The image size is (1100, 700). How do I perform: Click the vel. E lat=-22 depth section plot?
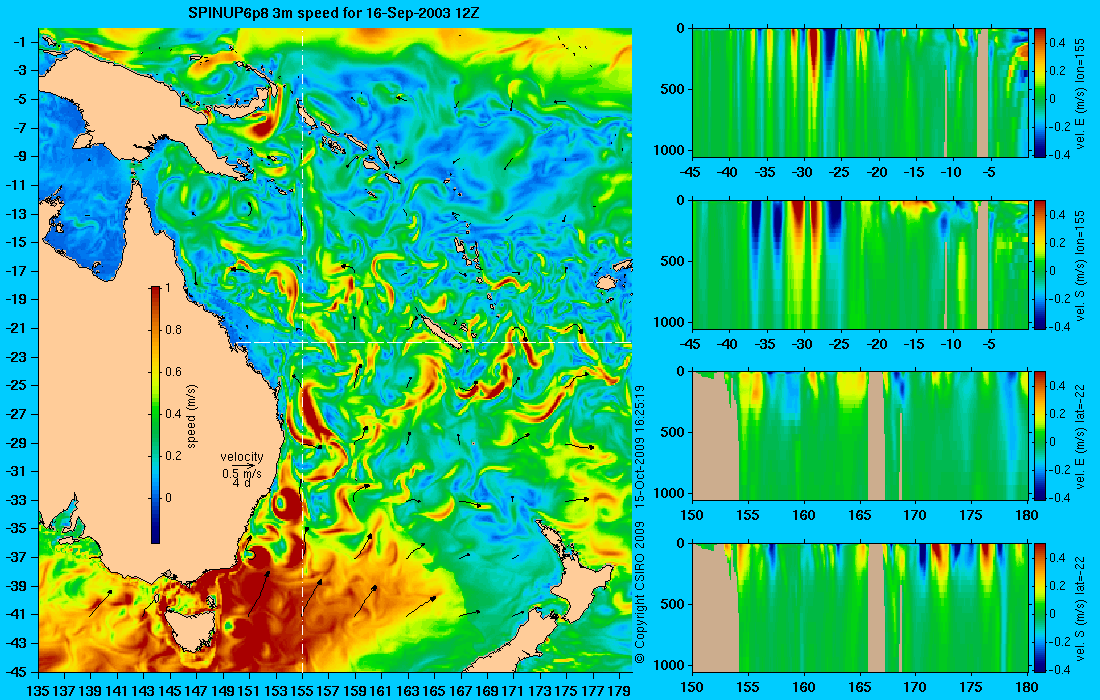[x=860, y=436]
